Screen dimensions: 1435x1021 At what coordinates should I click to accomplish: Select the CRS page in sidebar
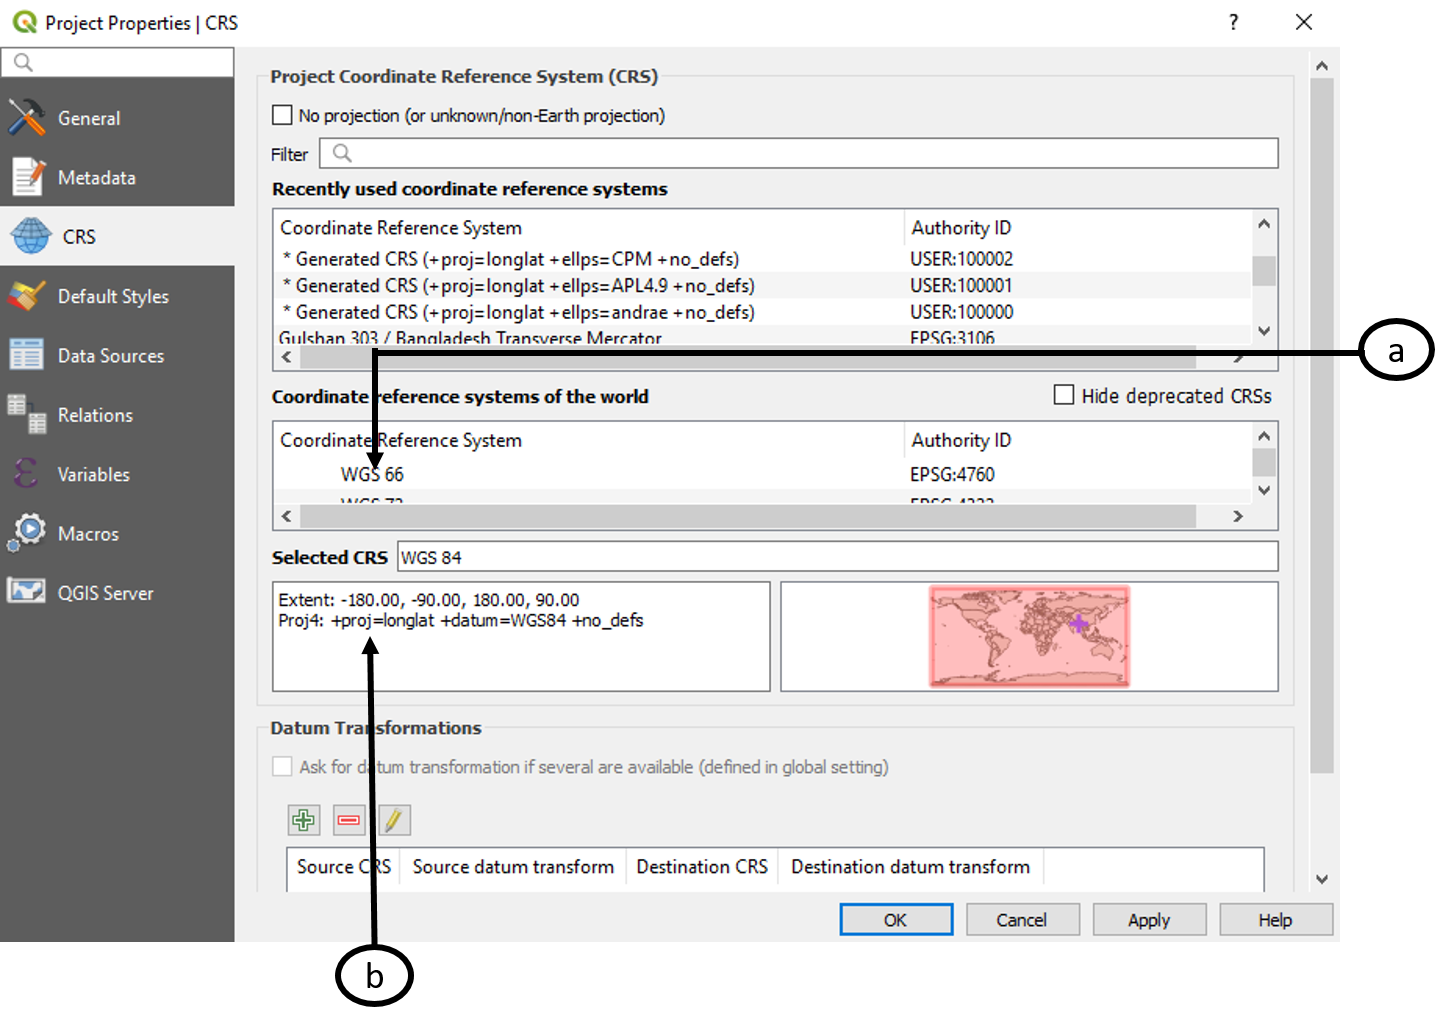coord(117,236)
